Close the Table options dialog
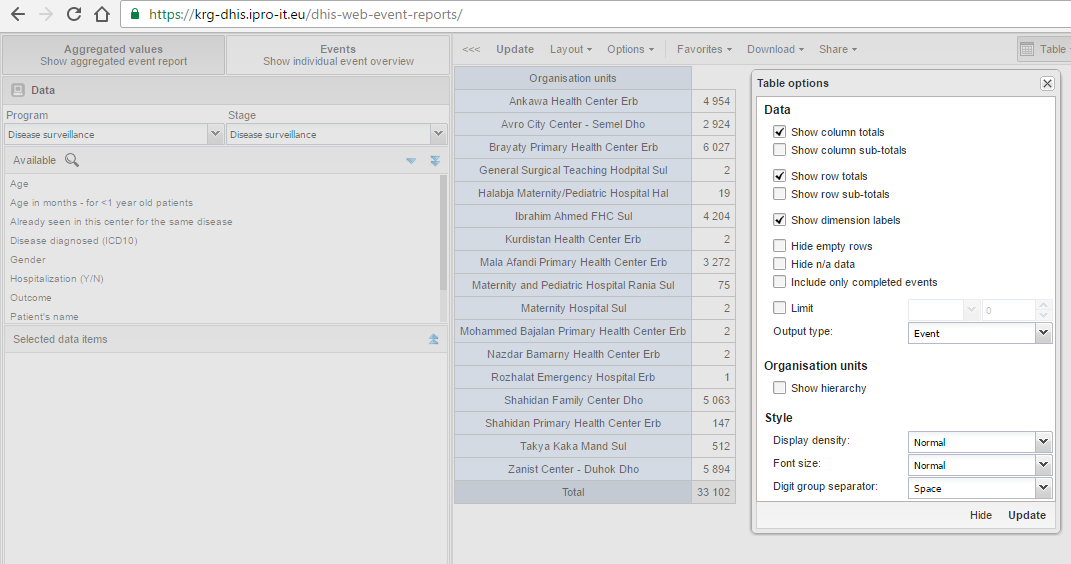1071x564 pixels. point(1047,84)
